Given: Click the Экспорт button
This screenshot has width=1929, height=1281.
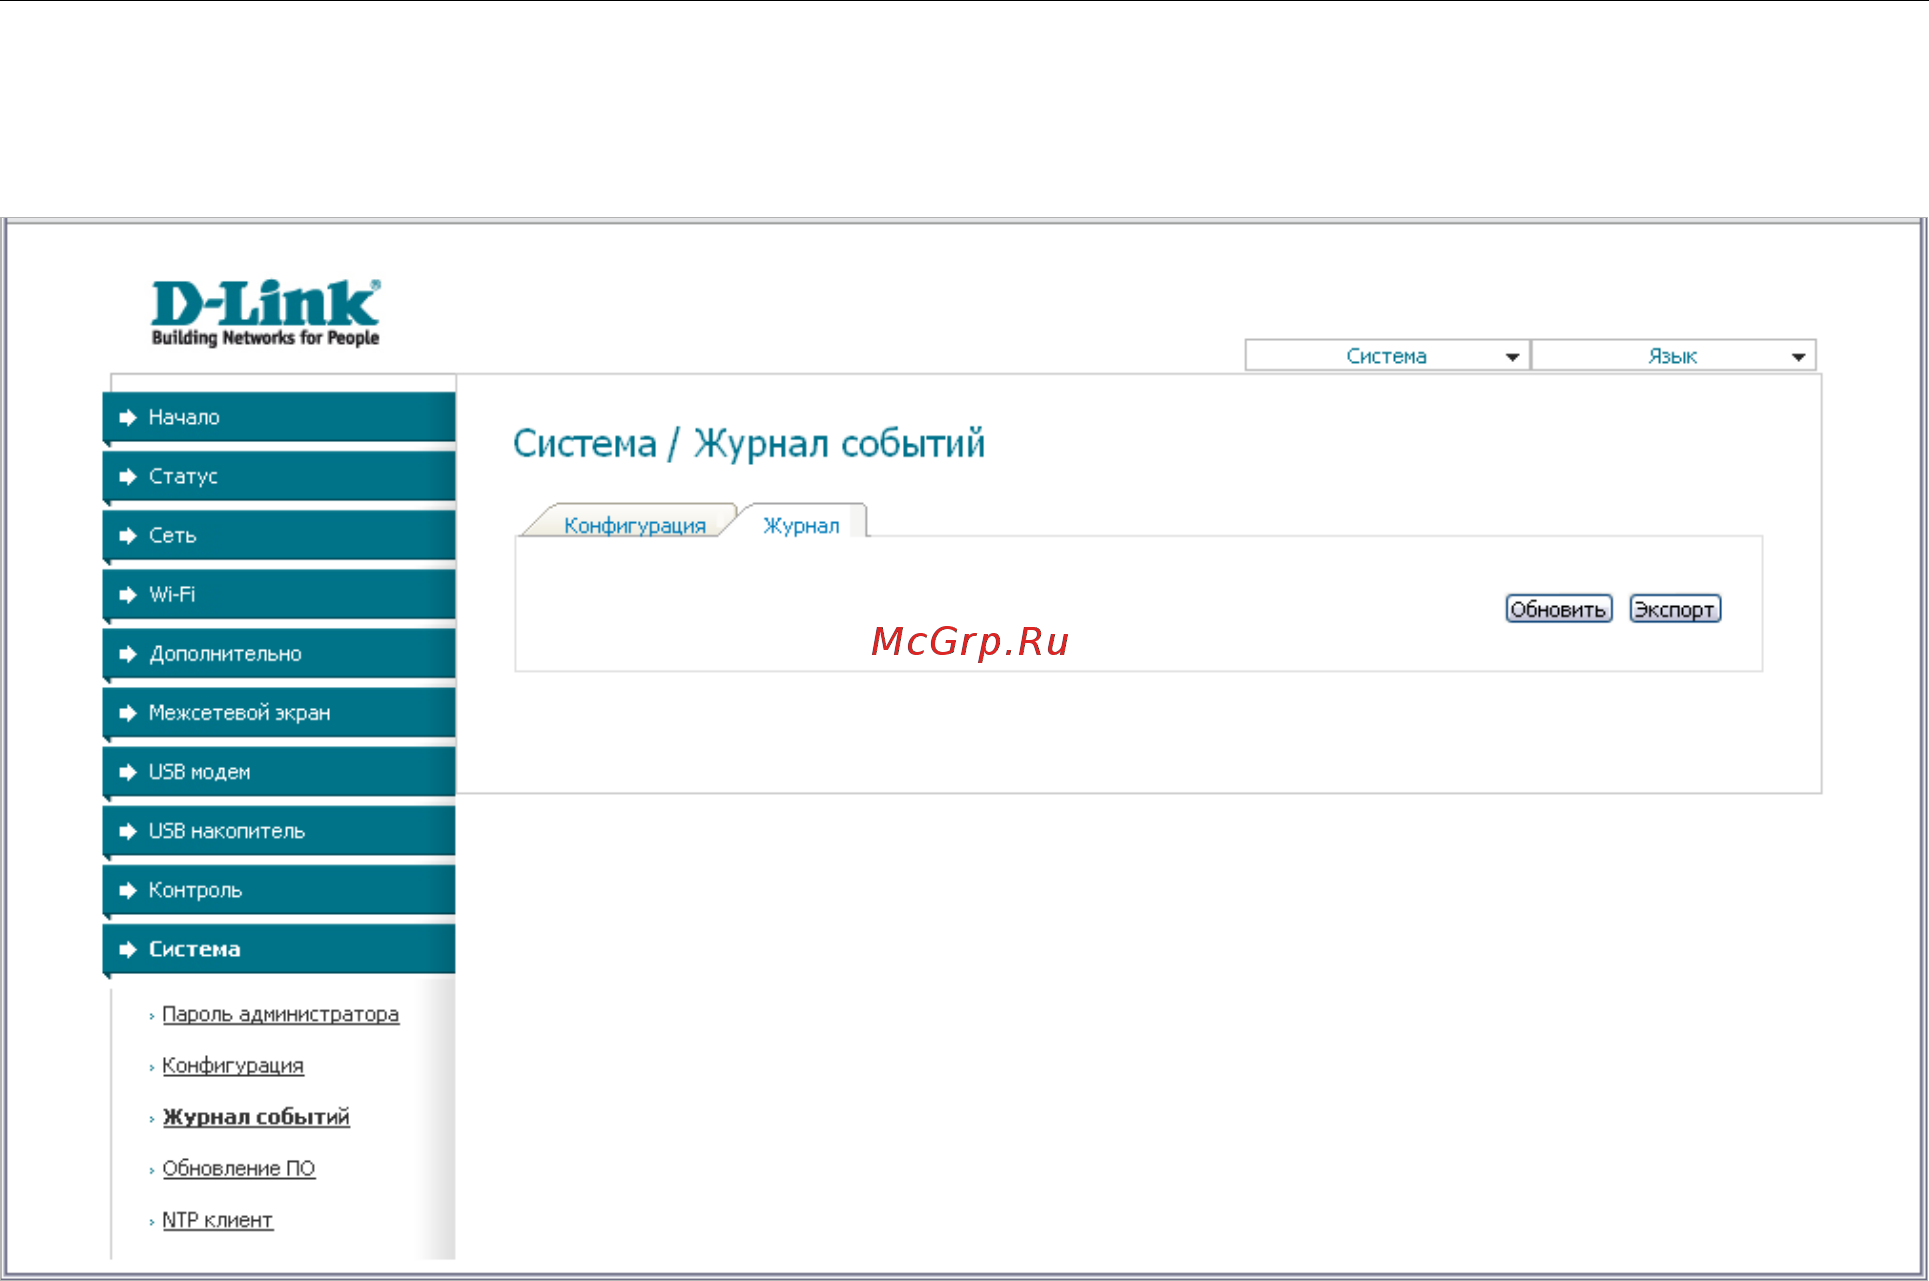Looking at the screenshot, I should pos(1675,609).
